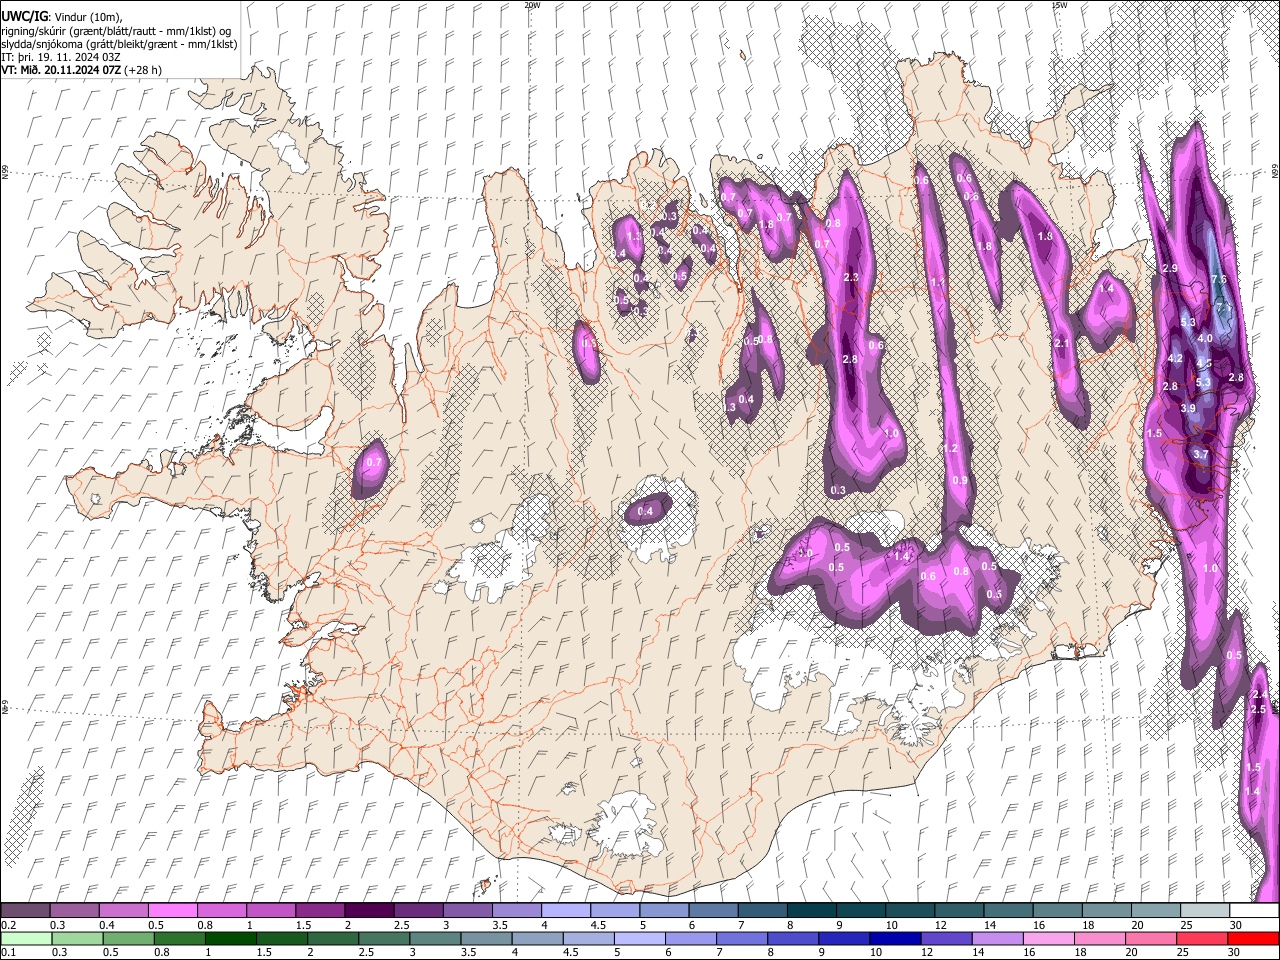Click the "slydda/snjókoma (grátt/bleikt/grænt - mm/1klst)" line
The width and height of the screenshot is (1280, 960).
tap(119, 44)
